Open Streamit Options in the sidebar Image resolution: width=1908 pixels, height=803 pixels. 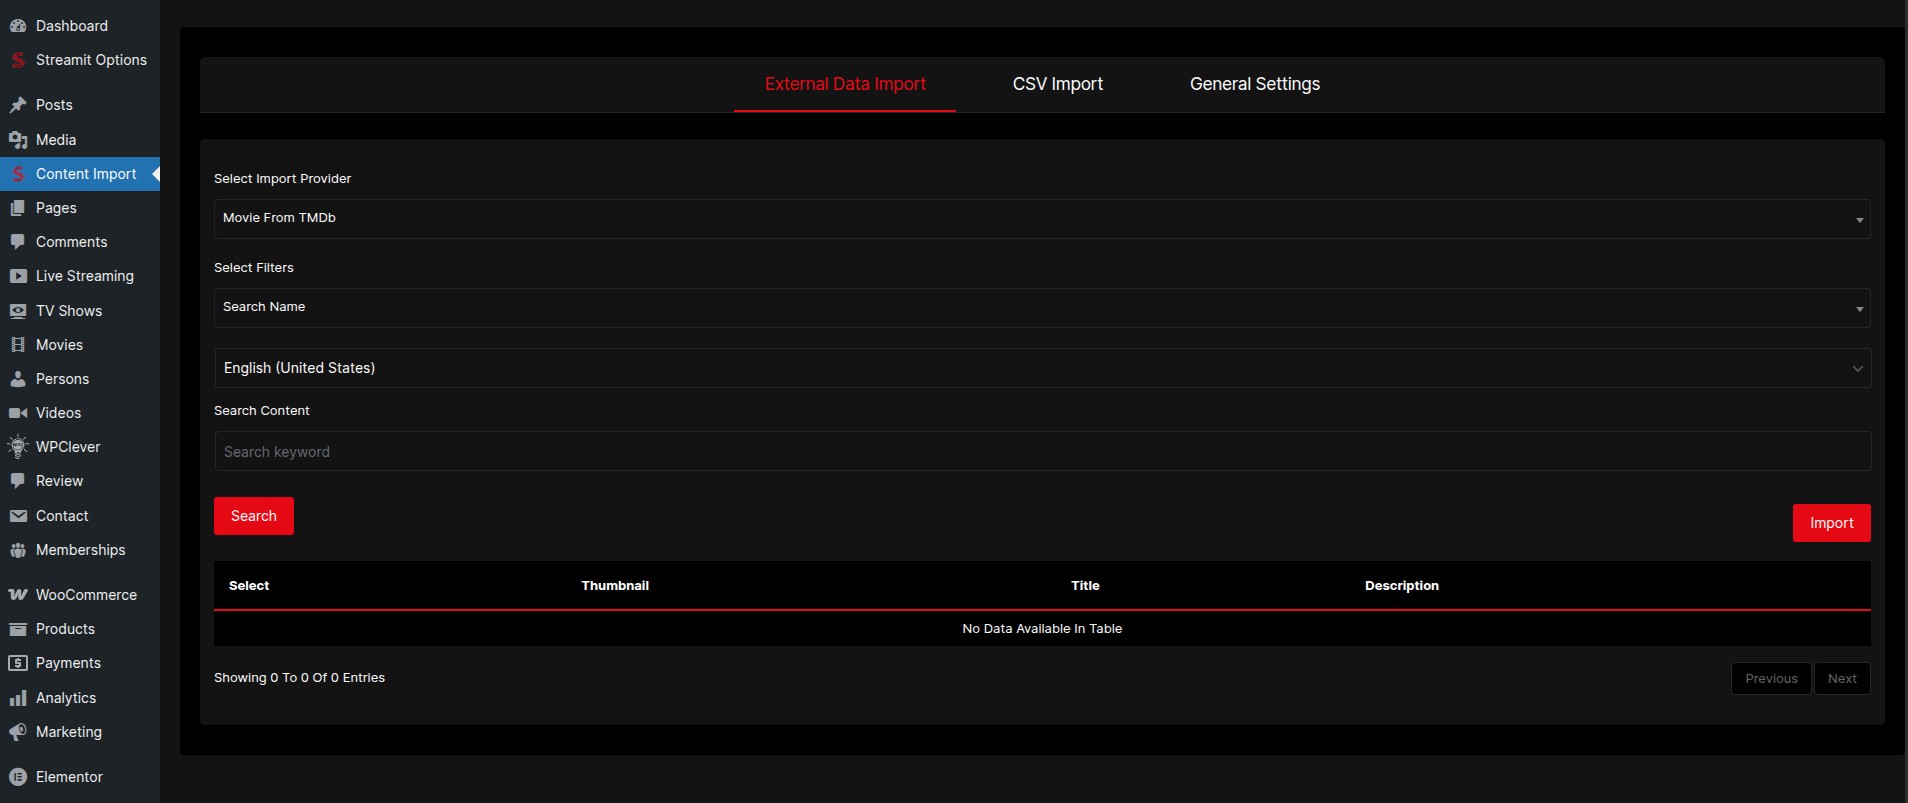coord(91,60)
